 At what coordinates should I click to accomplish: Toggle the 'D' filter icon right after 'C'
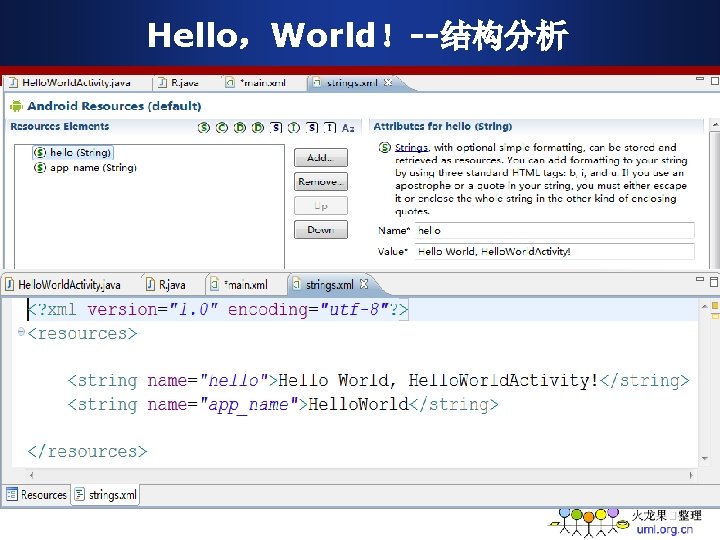pyautogui.click(x=240, y=128)
